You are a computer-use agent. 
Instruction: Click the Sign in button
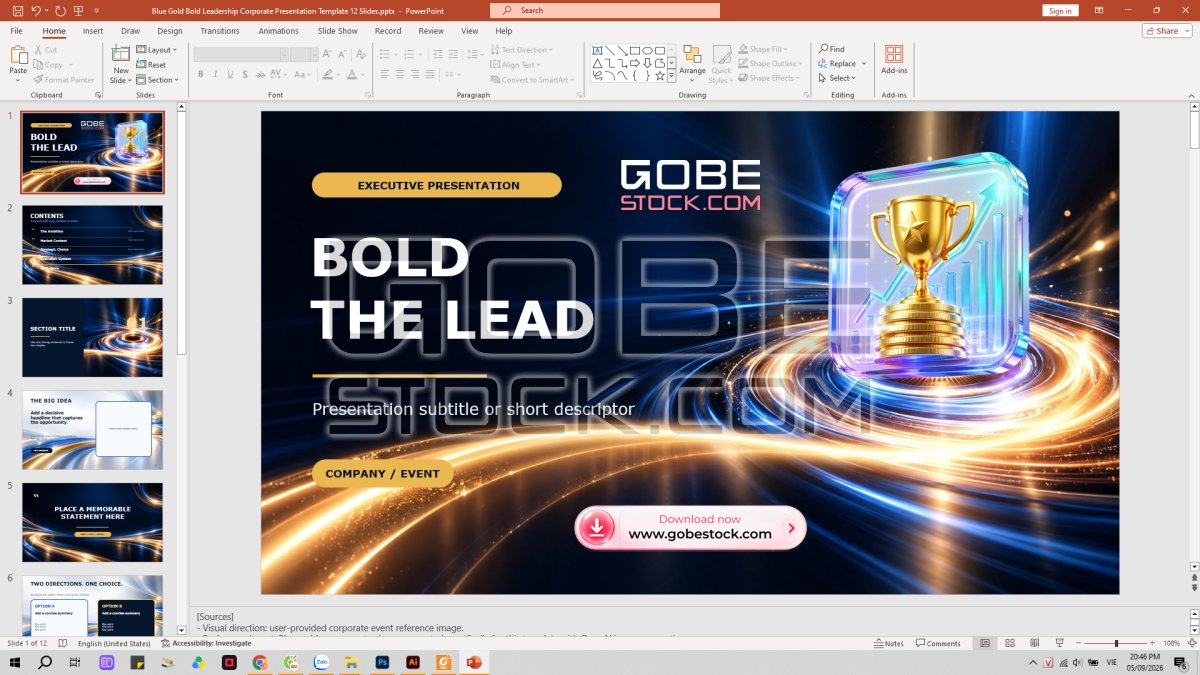(1060, 10)
